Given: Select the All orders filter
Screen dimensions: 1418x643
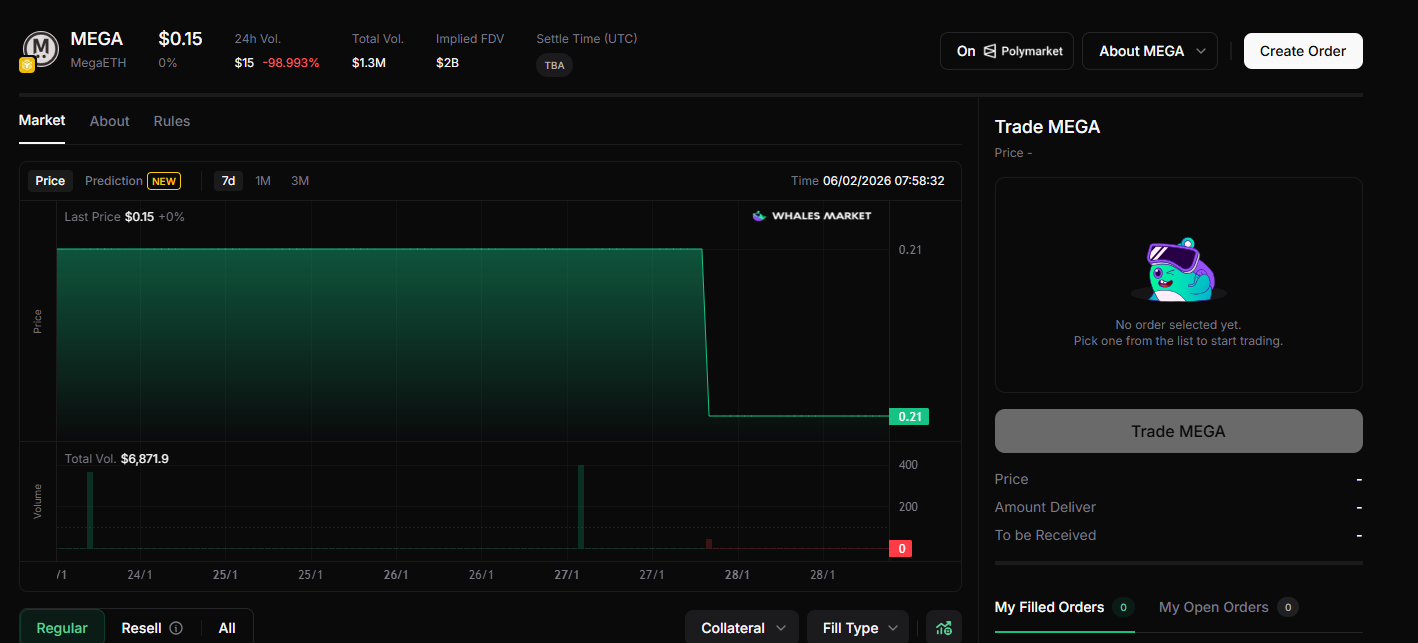Looking at the screenshot, I should point(227,628).
